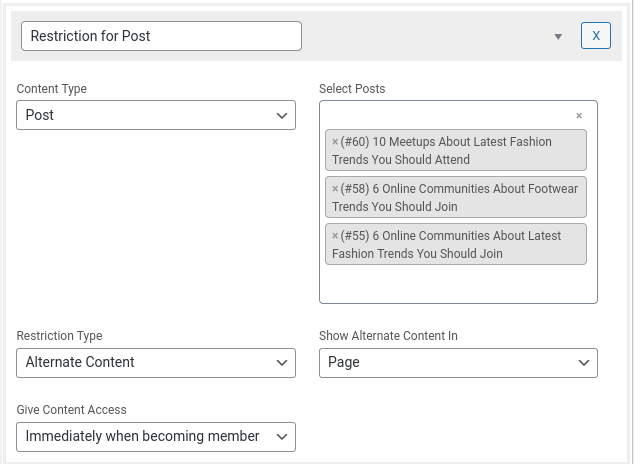Select the 10 Meetups About Latest Fashion tag
634x464 pixels.
pos(456,150)
